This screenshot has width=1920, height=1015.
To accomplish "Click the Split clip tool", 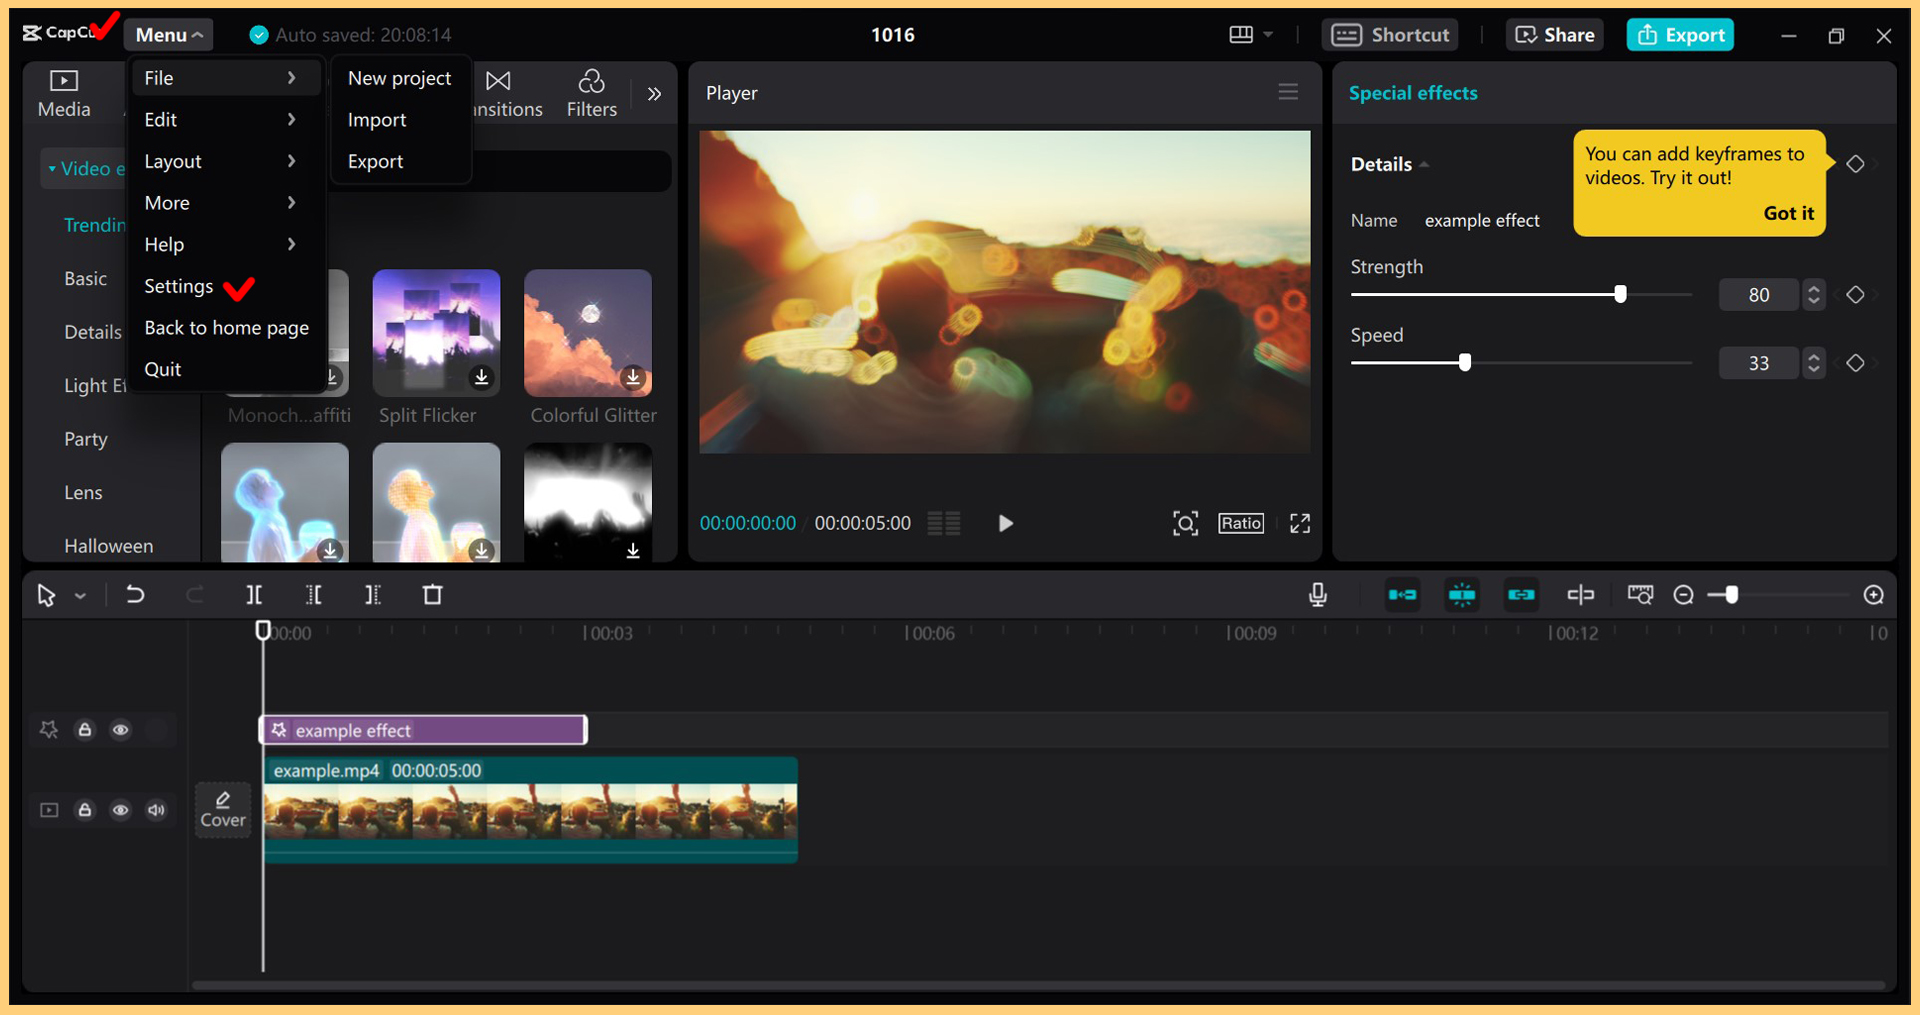I will (254, 595).
